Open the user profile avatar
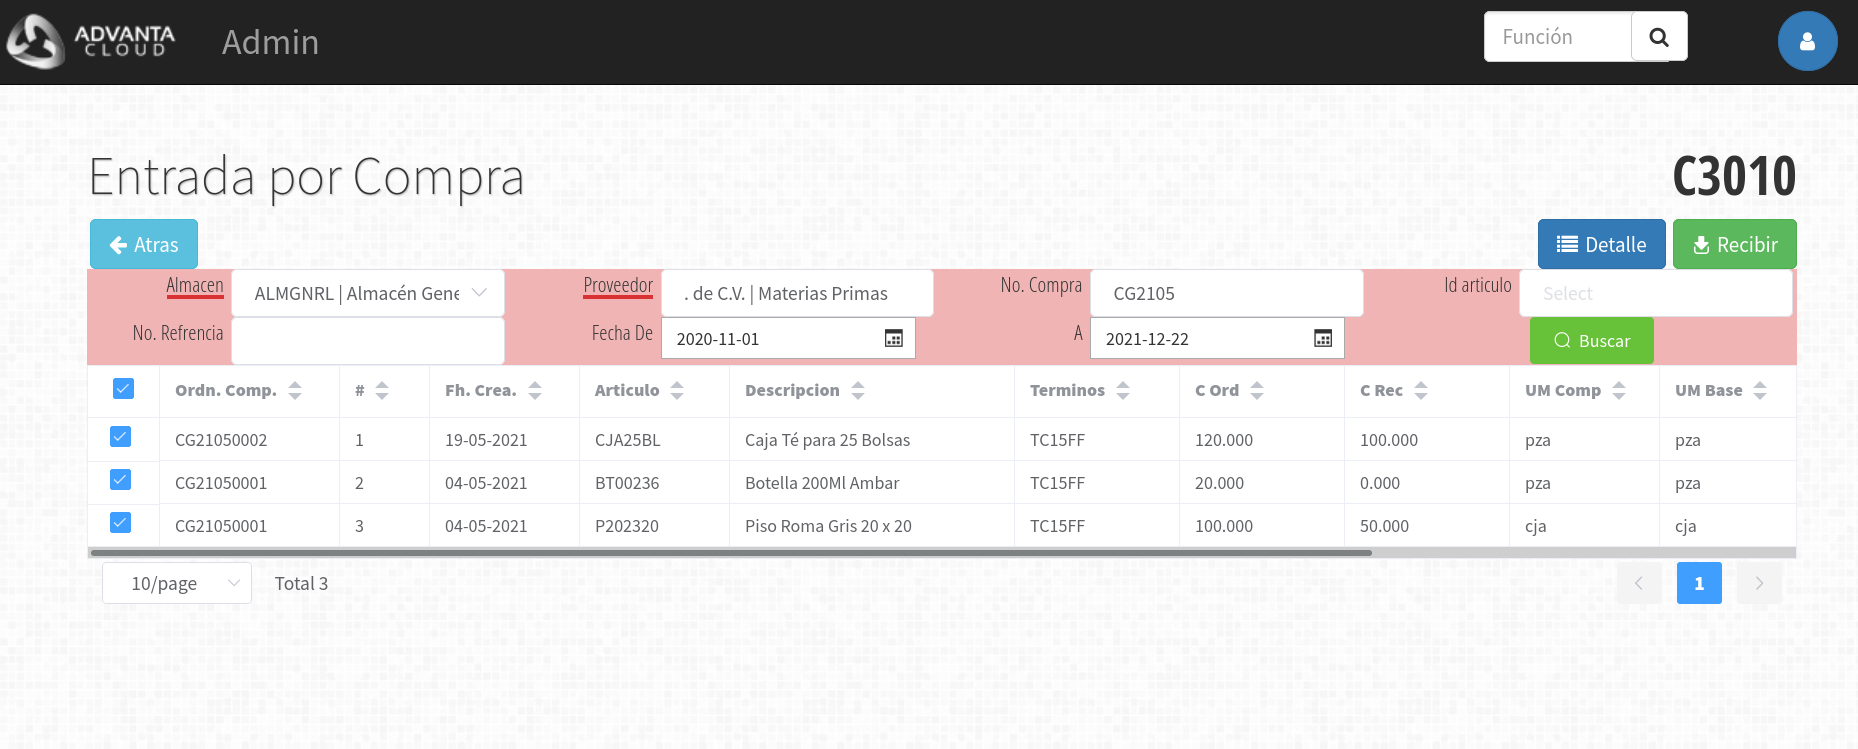This screenshot has width=1858, height=749. 1807,41
